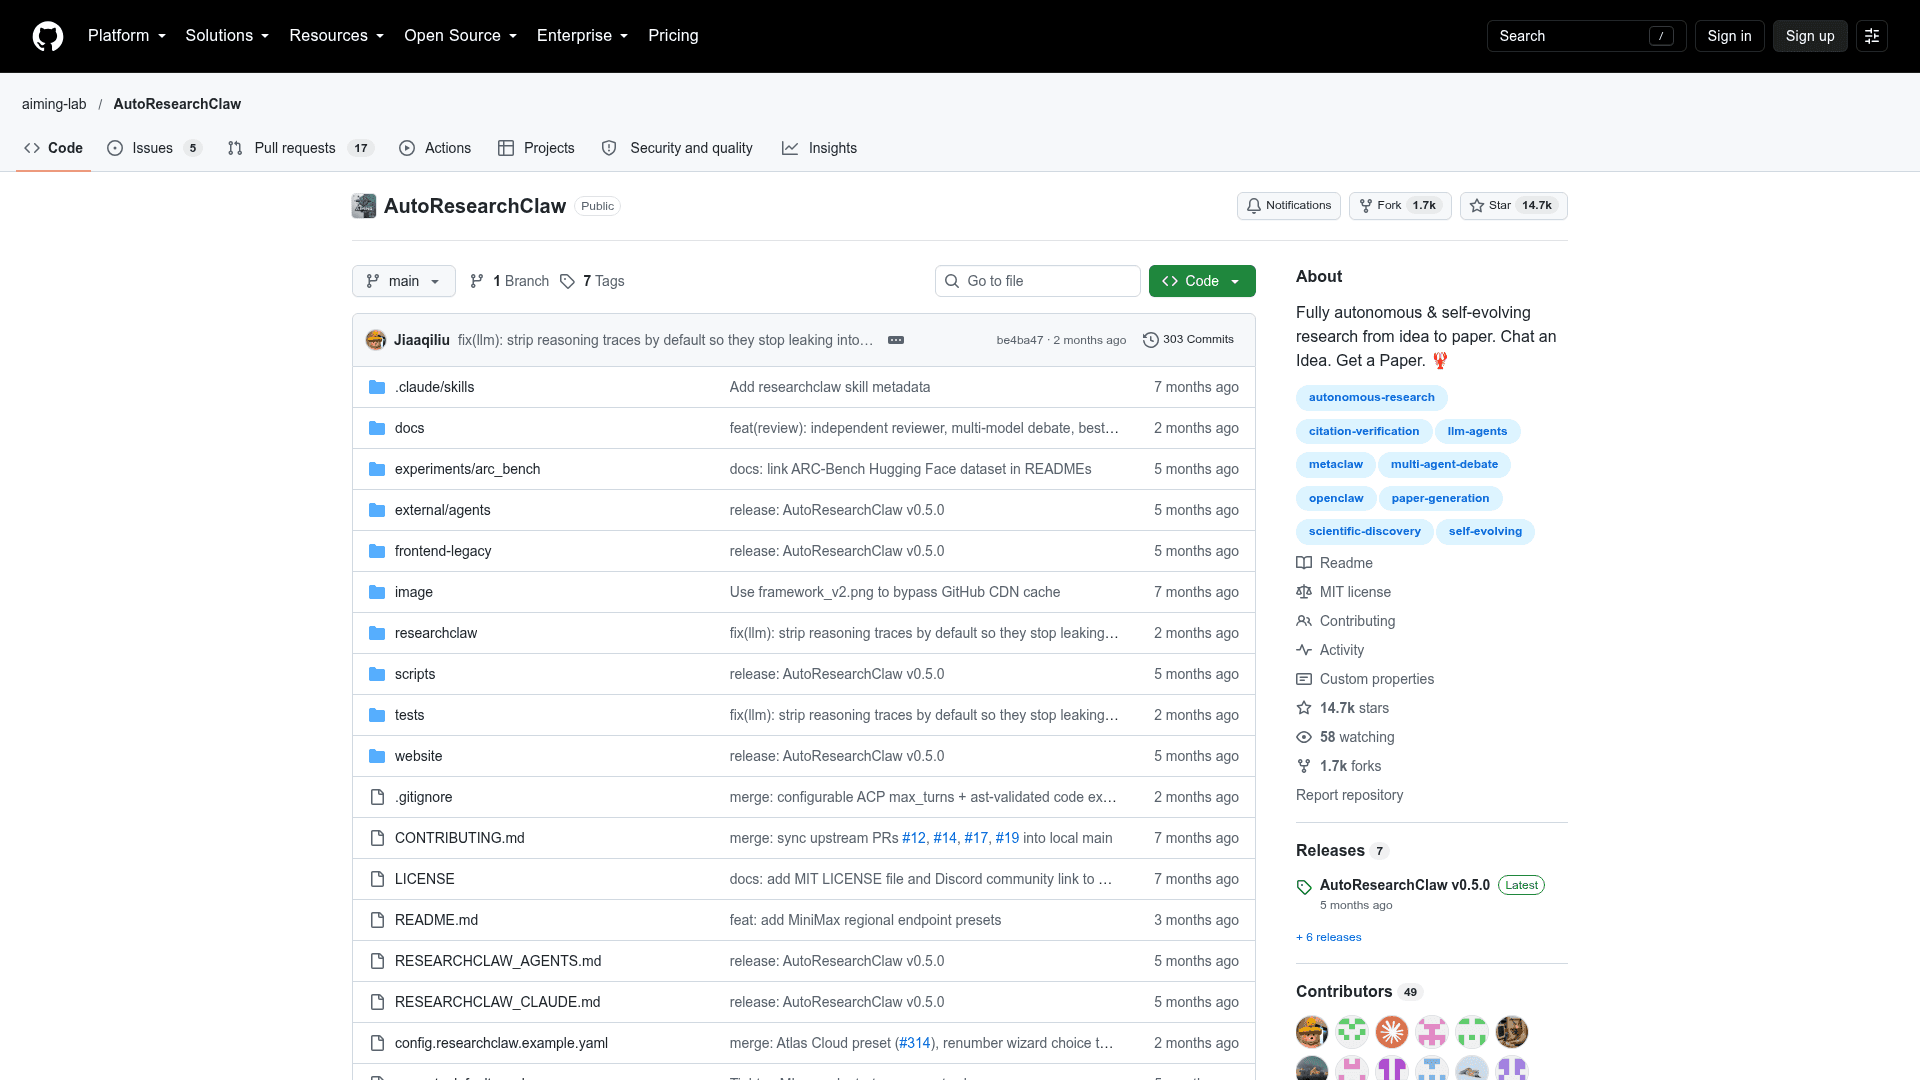Expand the Resources menu
Viewport: 1920px width, 1080px height.
[336, 36]
